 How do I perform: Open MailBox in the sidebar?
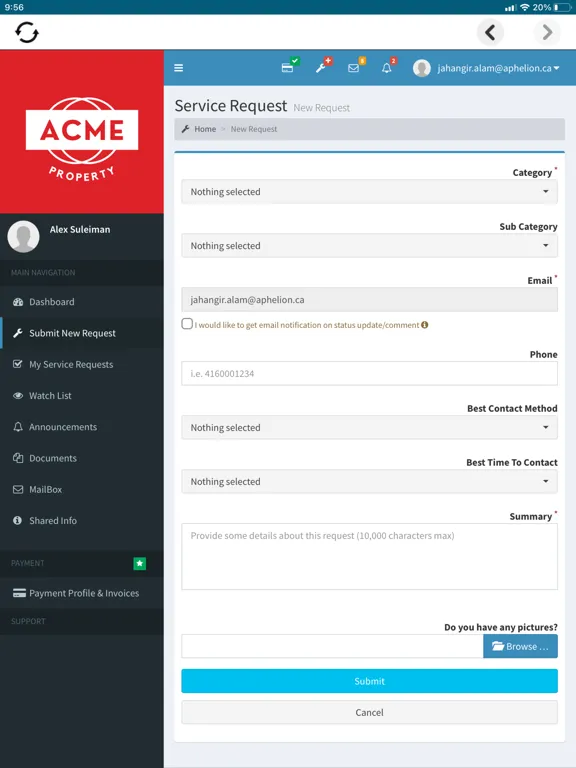point(82,489)
